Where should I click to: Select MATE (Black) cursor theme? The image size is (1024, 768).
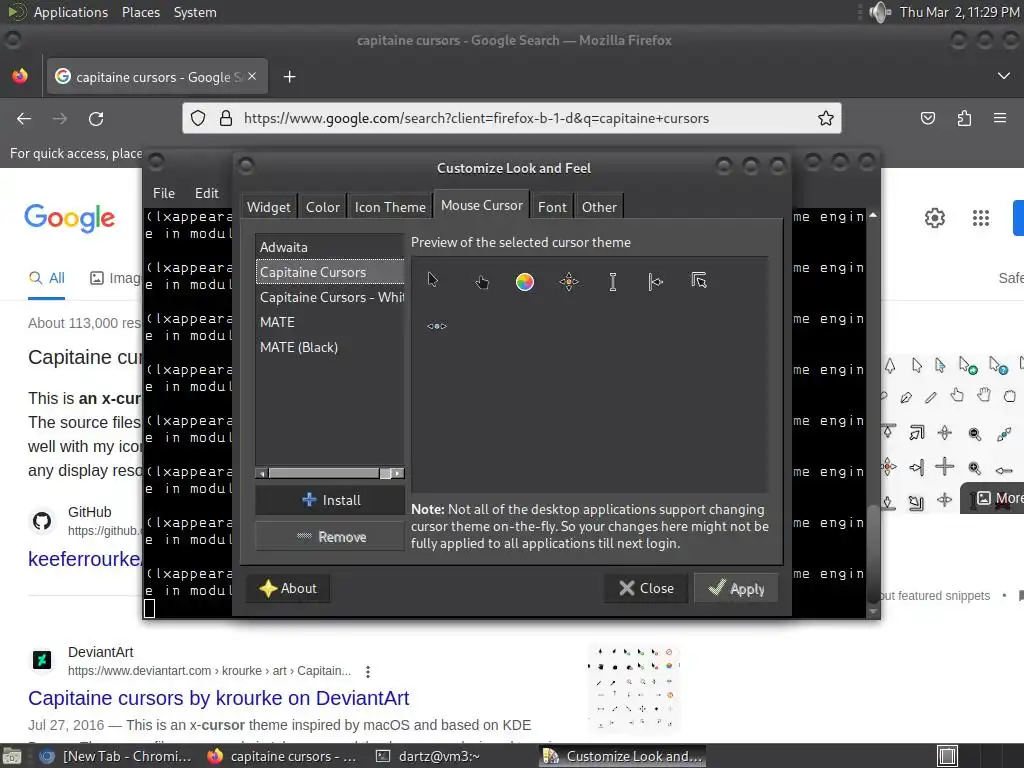(x=330, y=347)
